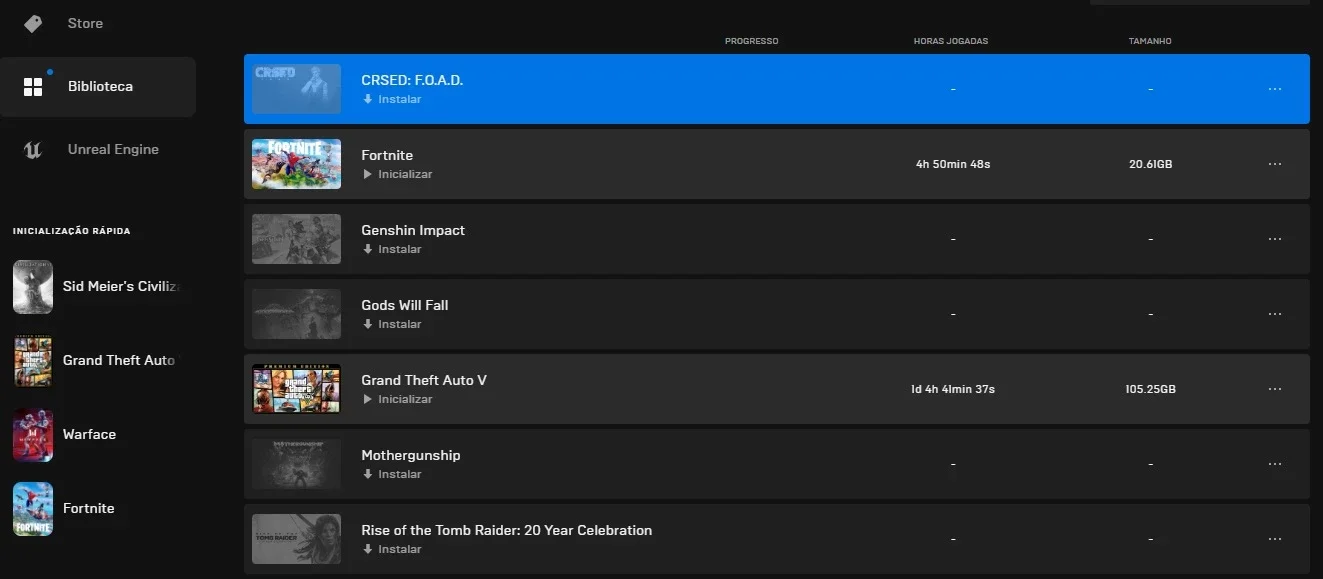Open three-dot menu for CRSED: F.O.A.D.
This screenshot has width=1323, height=579.
1274,89
